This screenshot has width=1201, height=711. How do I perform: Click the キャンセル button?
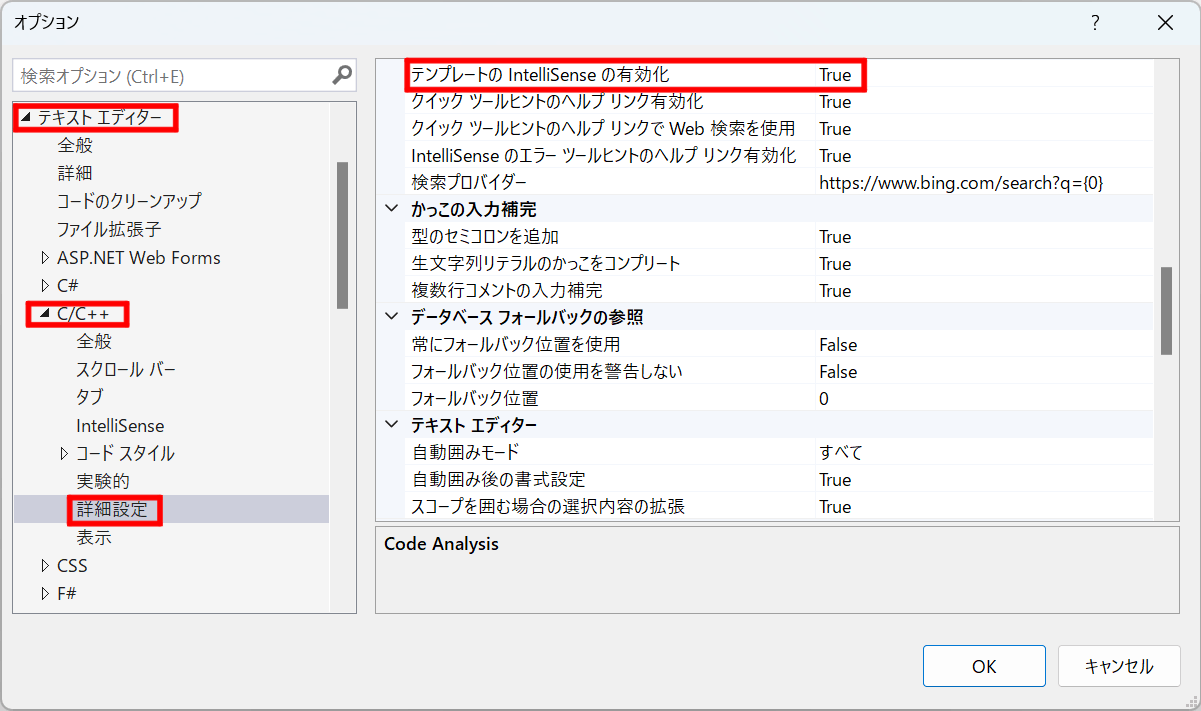(1119, 666)
